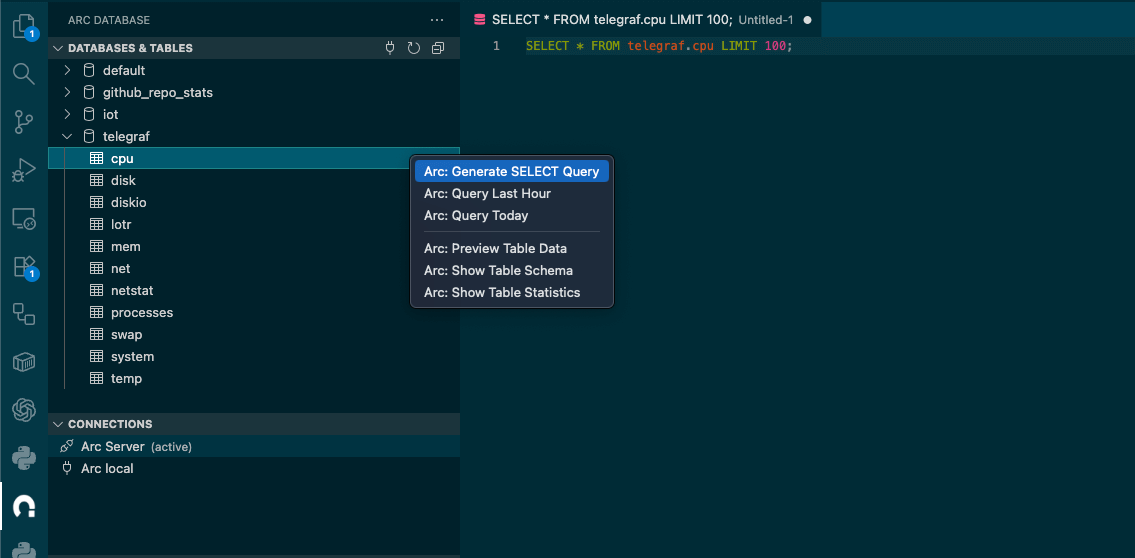Open the Search view icon
Viewport: 1135px width, 558px height.
[24, 73]
